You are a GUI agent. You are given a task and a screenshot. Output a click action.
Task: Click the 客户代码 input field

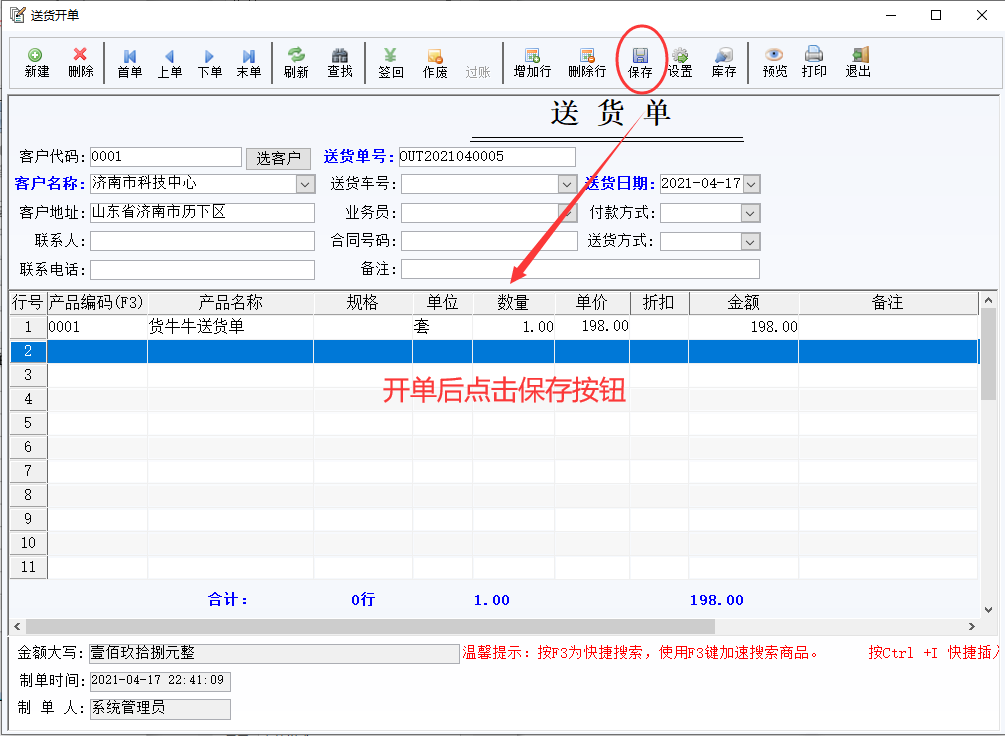(x=166, y=157)
